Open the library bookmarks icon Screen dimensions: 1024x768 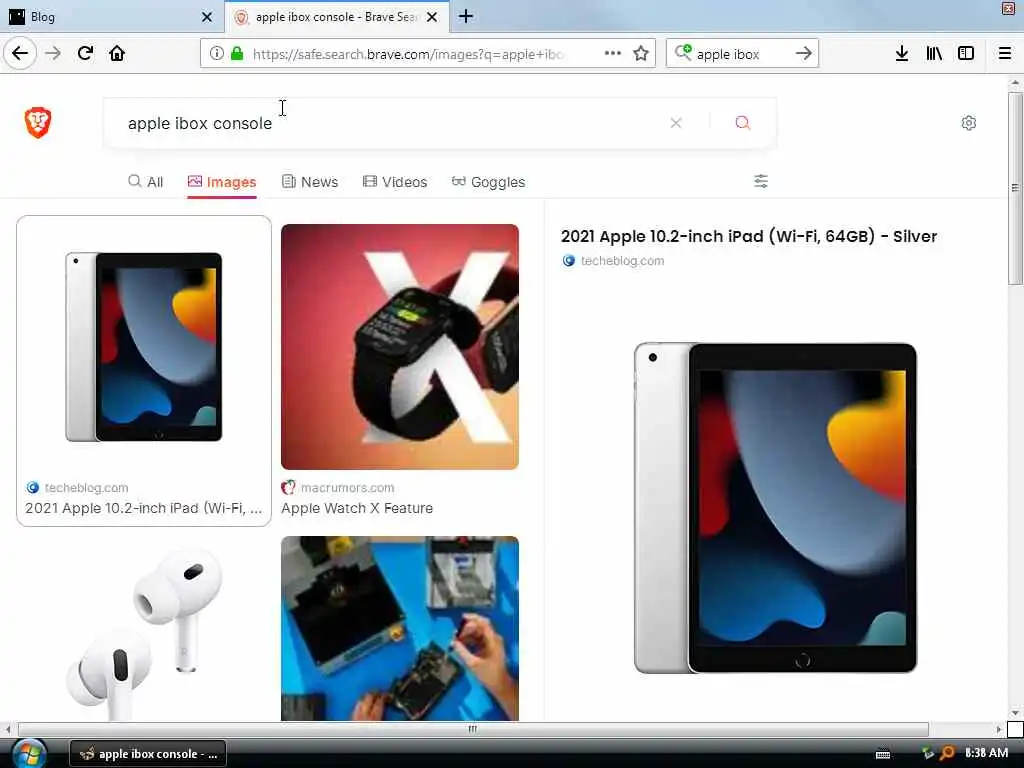(934, 54)
